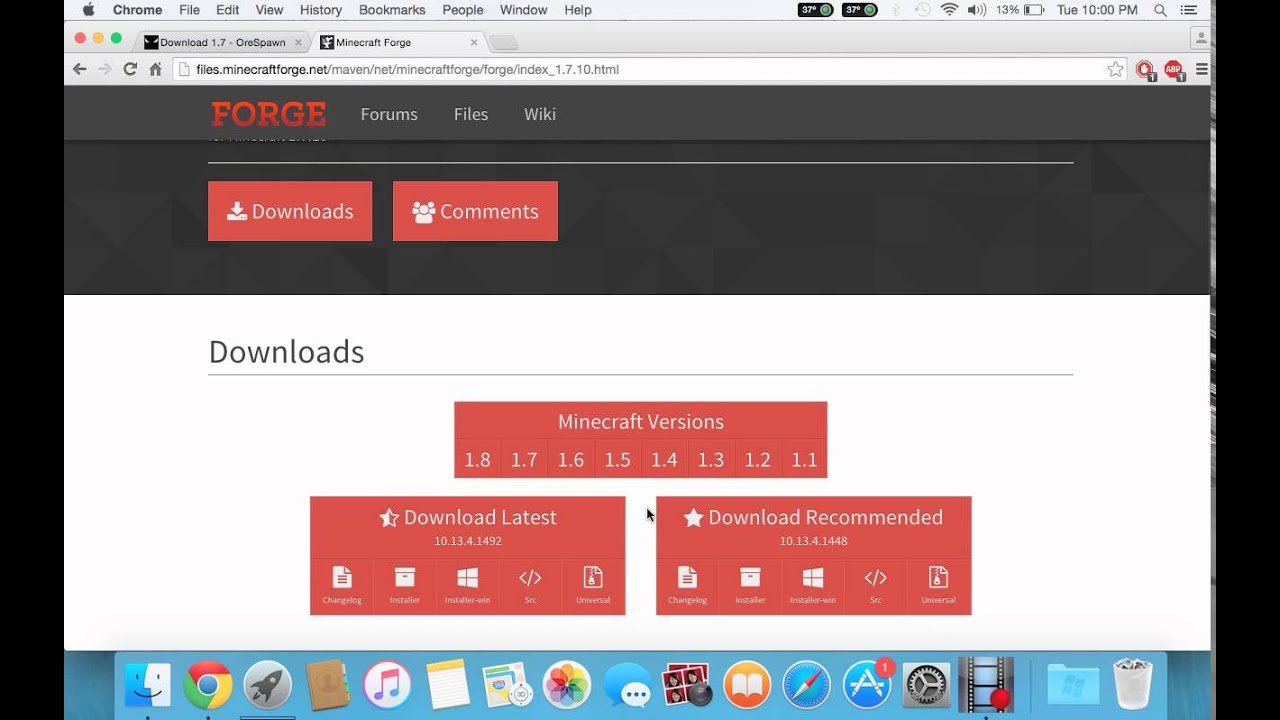Download Src under Download Recommended

point(875,586)
